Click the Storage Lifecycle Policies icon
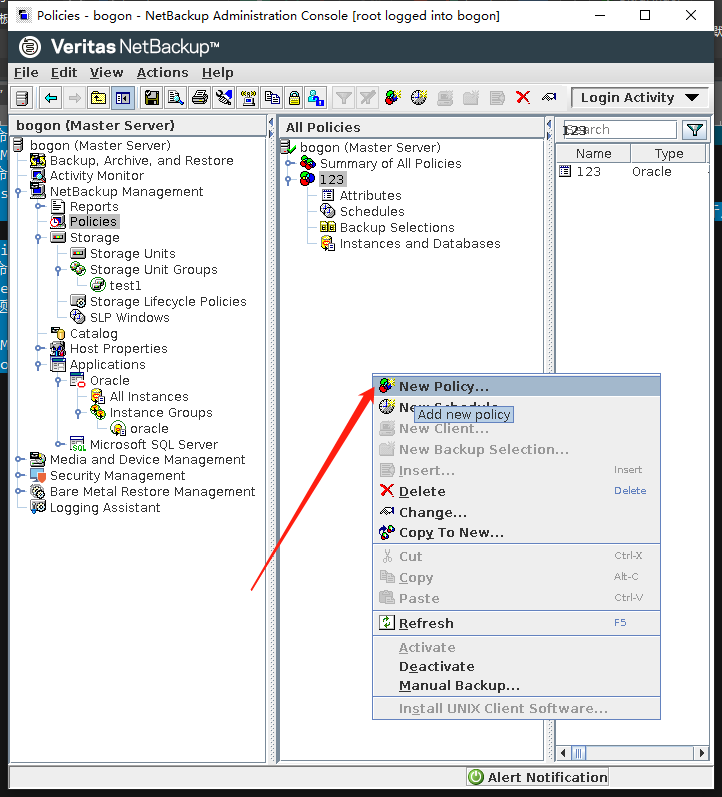This screenshot has width=722, height=797. 78,301
